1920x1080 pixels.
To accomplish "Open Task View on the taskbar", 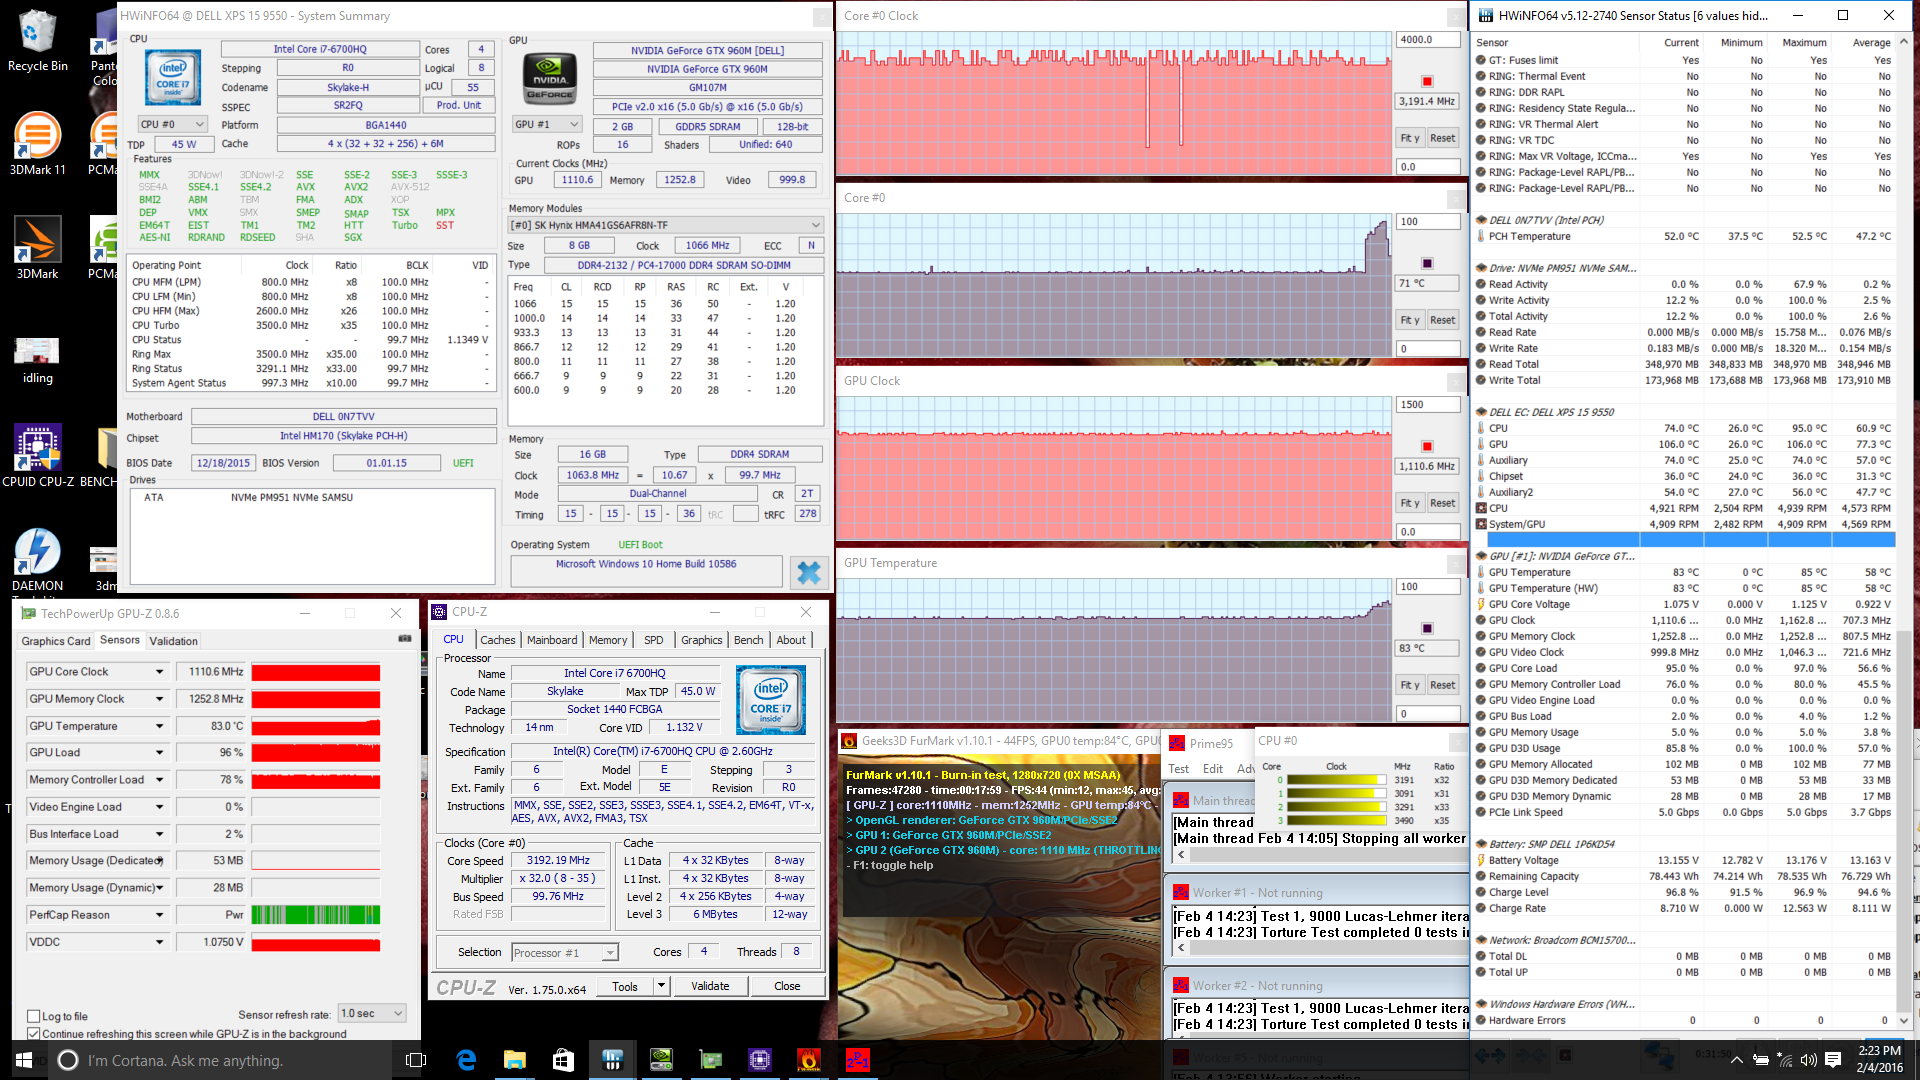I will pos(416,1060).
